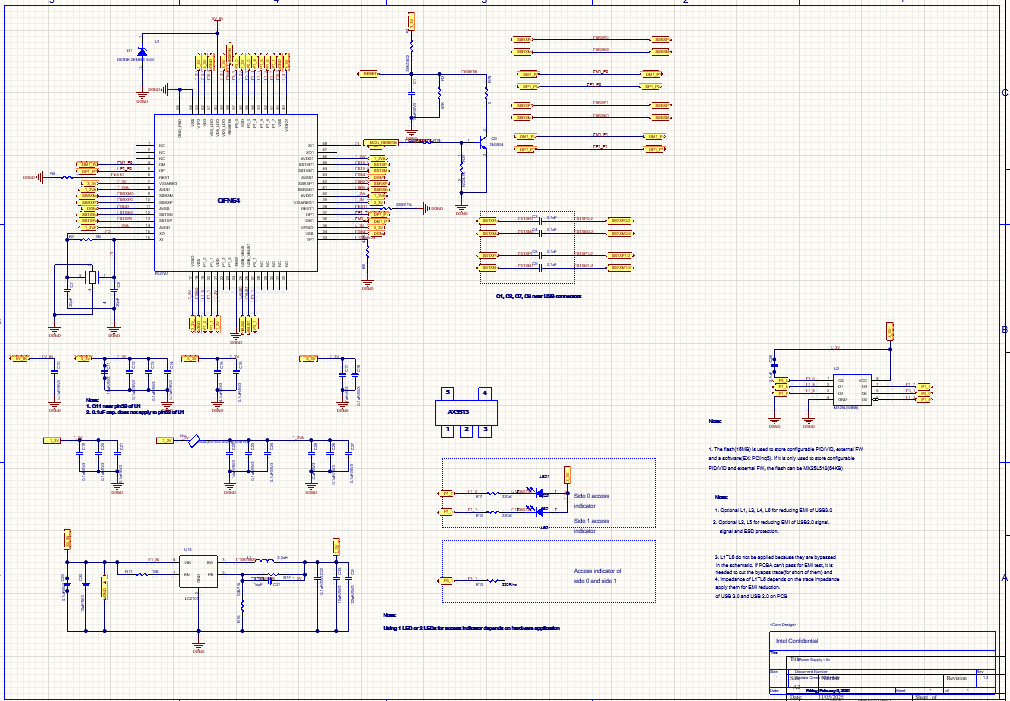
Task: Select pin box 3 on the 5-pin package
Action: tap(486, 430)
